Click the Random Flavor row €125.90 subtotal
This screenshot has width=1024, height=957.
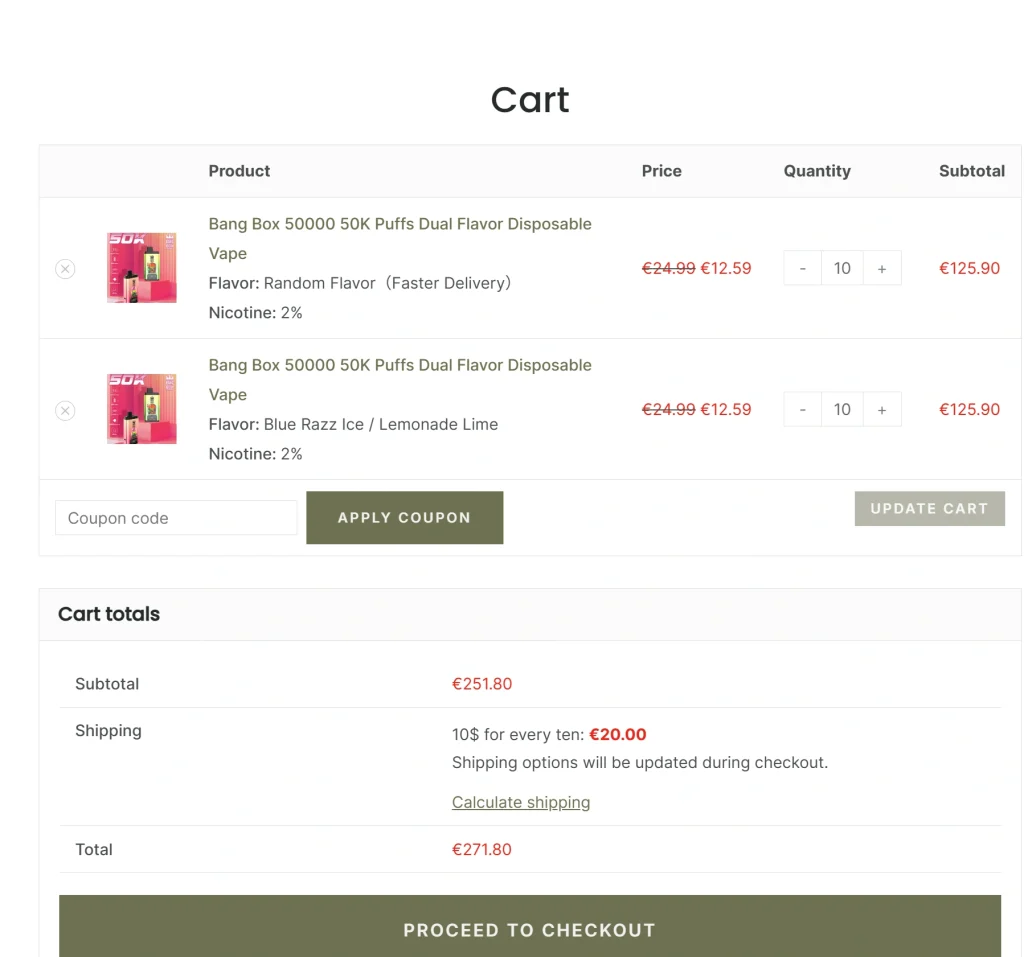point(969,268)
